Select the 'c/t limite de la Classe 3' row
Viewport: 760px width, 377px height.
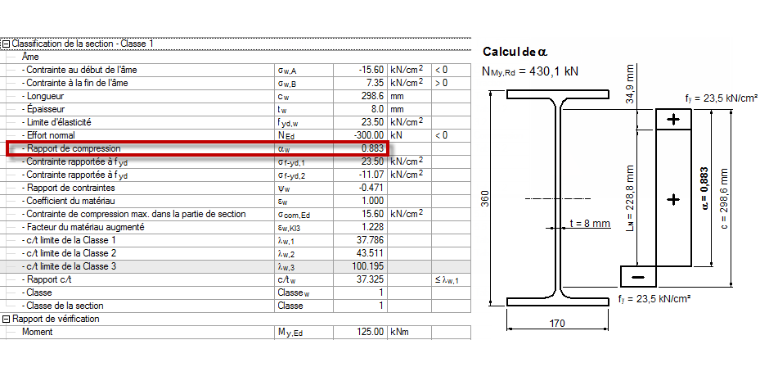pos(236,266)
